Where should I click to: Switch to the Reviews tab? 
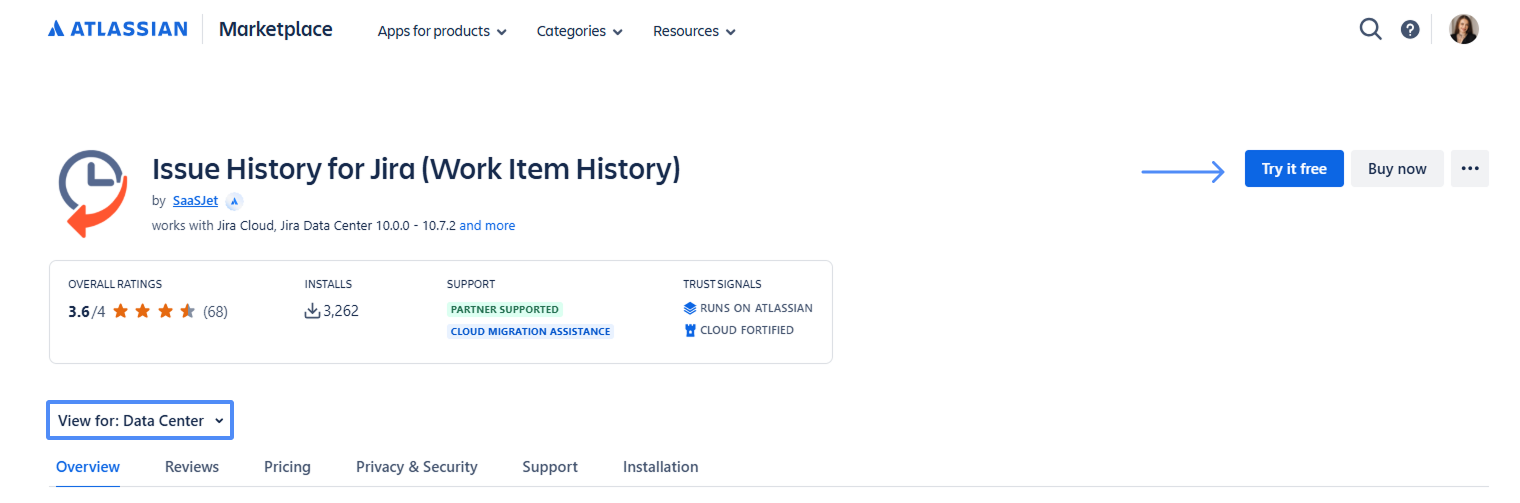[192, 467]
